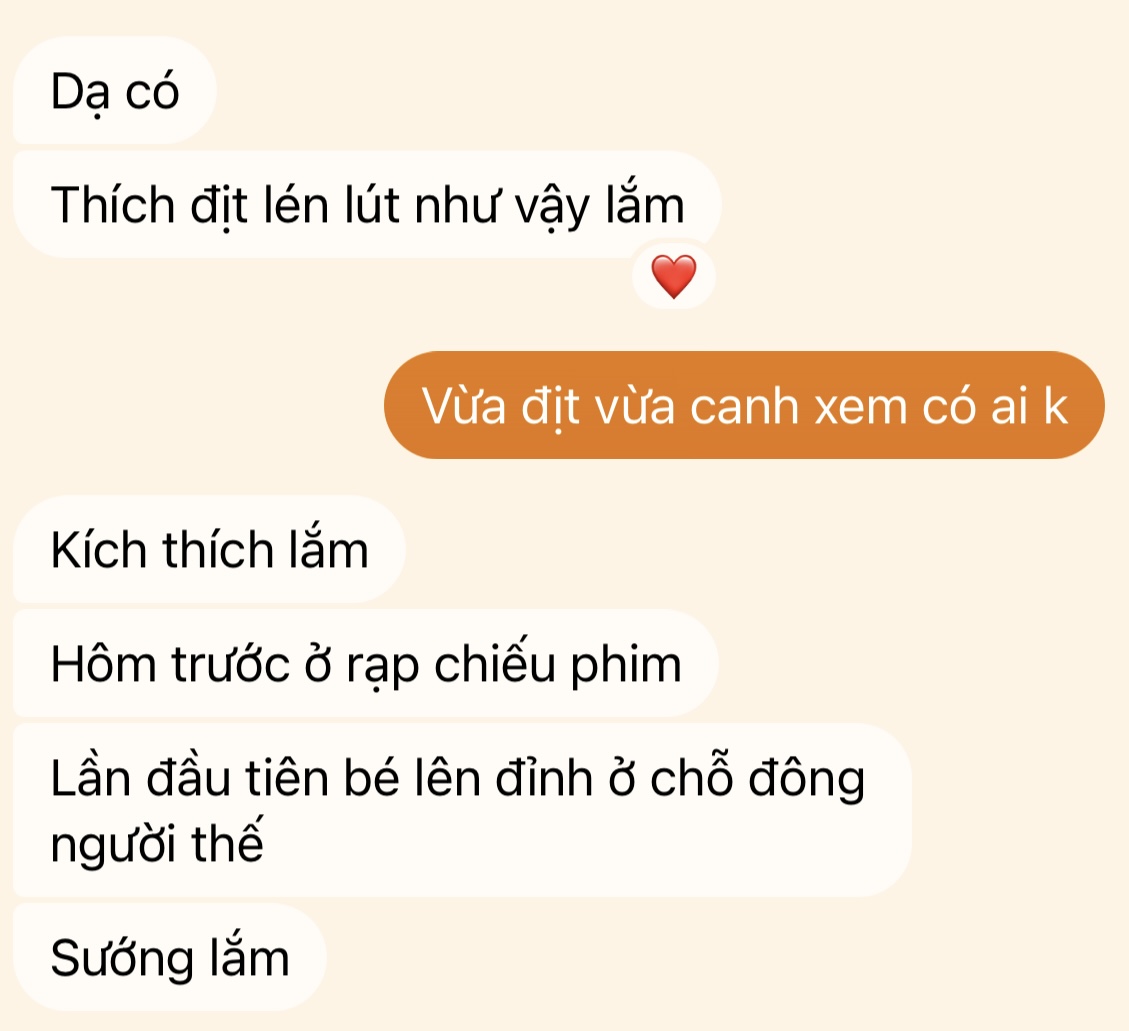Click the word "Hôm" in the cinema message
Viewport: 1129px width, 1031px height.
tap(103, 664)
